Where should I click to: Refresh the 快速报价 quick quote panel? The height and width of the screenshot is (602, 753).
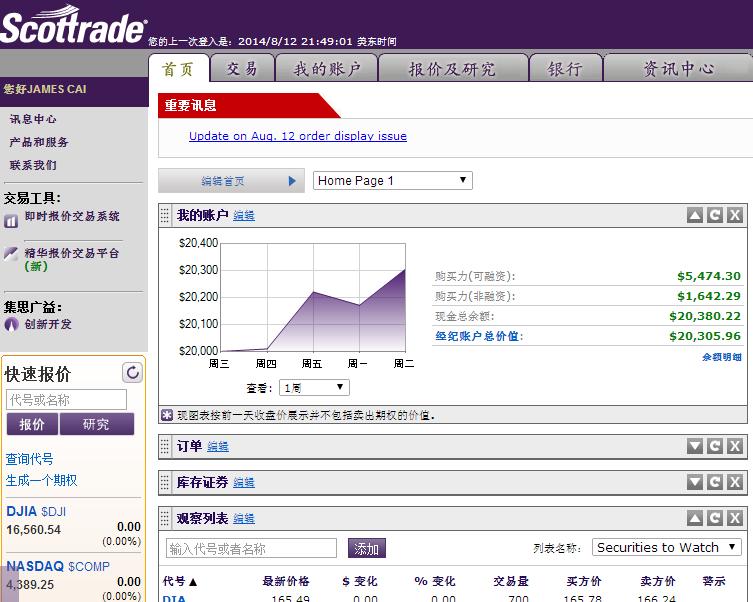click(132, 373)
